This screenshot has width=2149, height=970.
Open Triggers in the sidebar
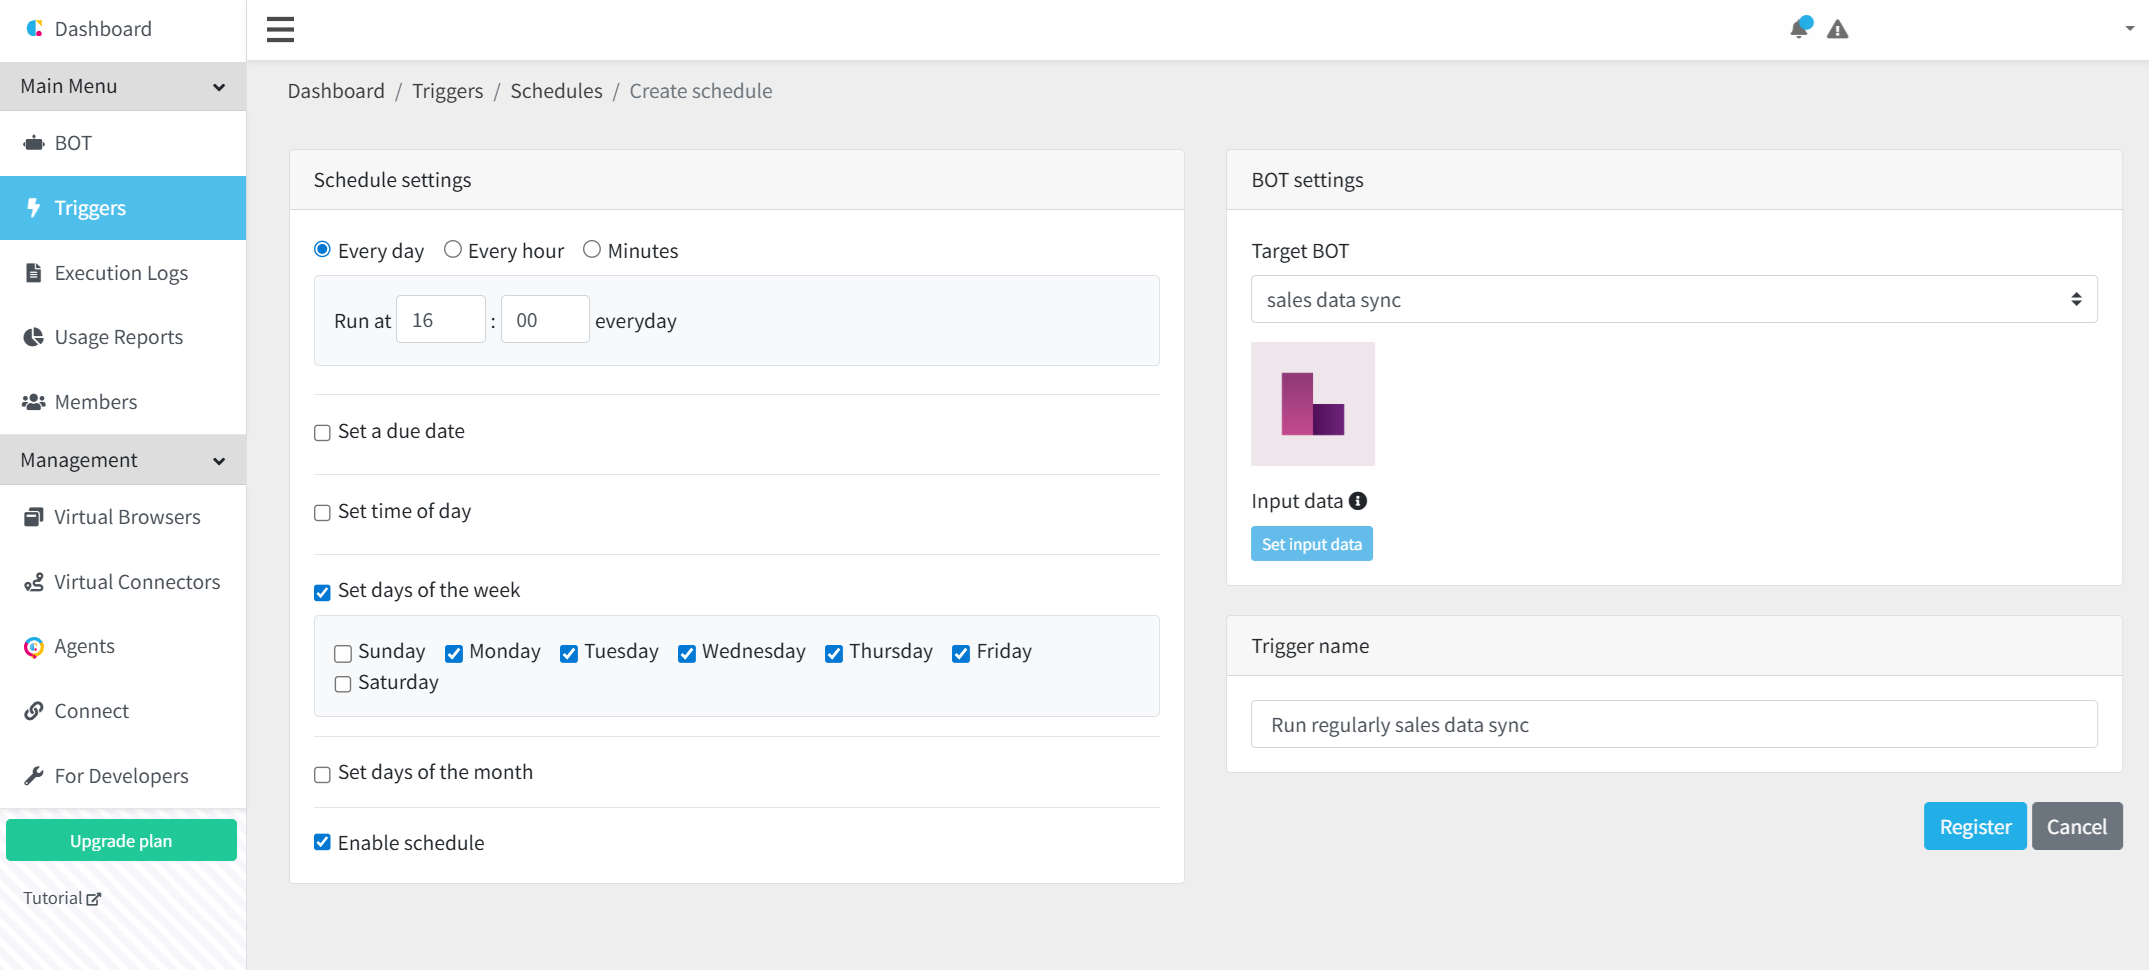(123, 208)
